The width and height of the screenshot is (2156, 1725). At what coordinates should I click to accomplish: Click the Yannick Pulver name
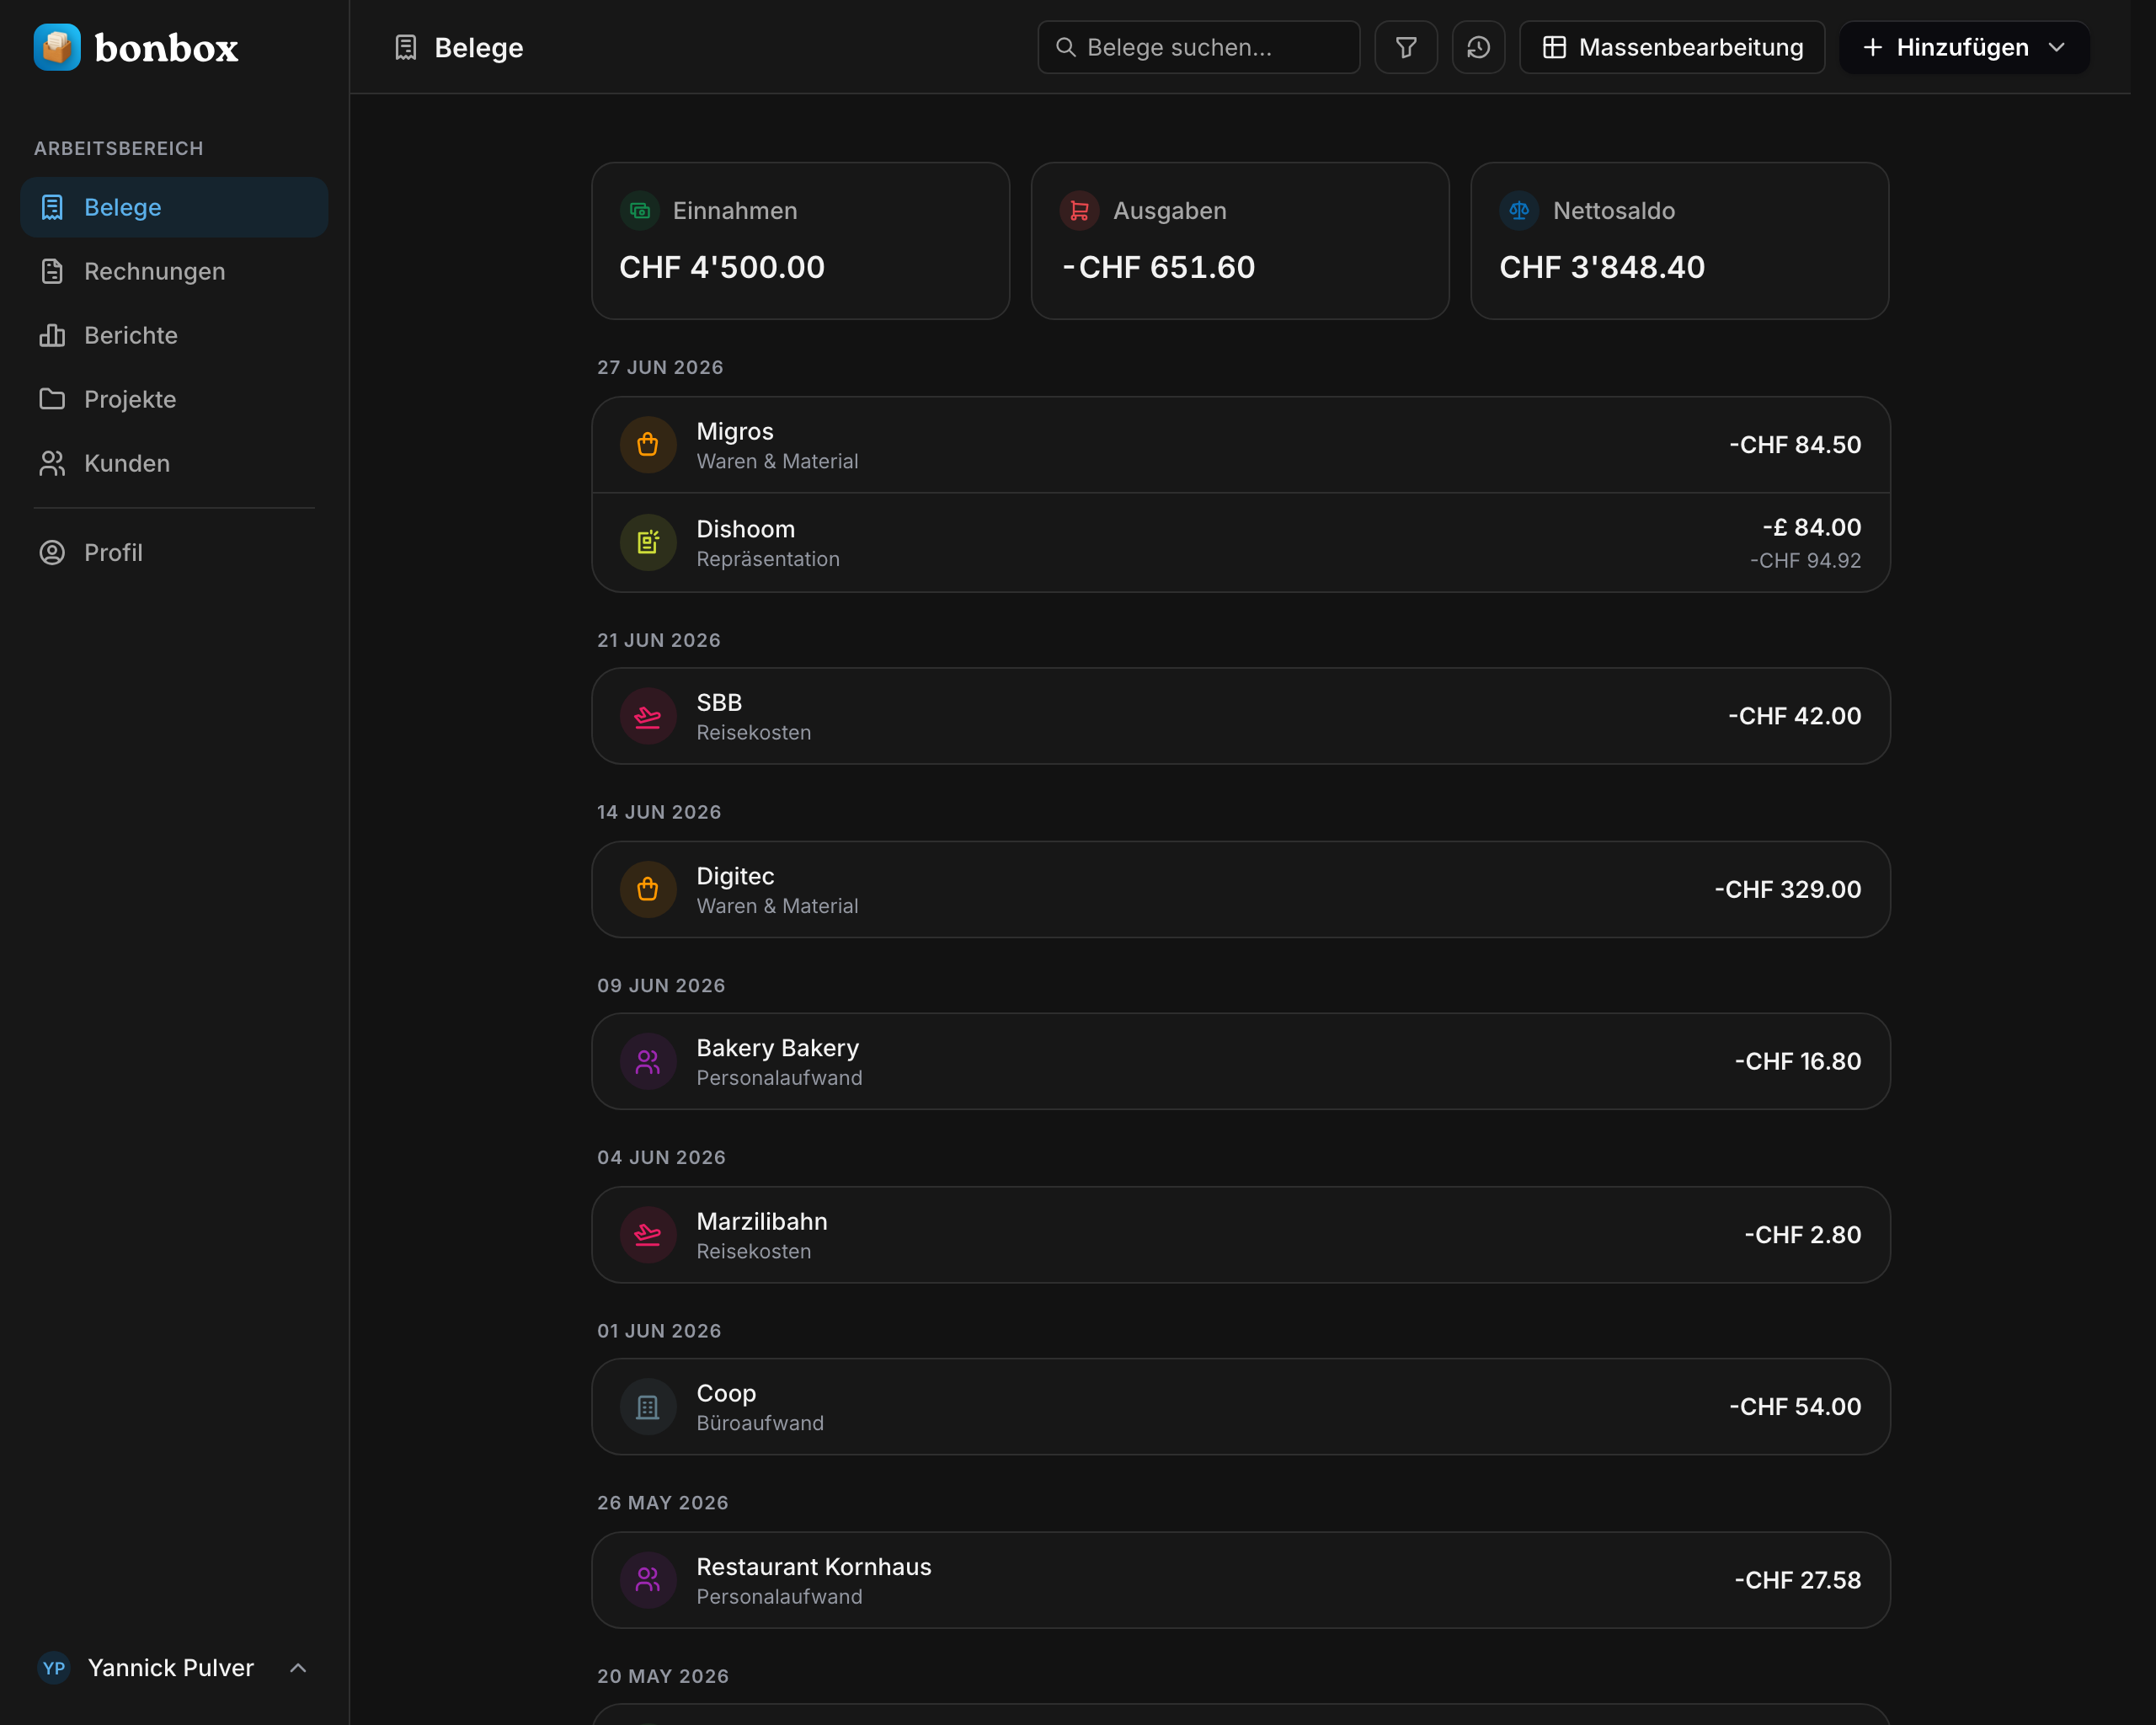point(171,1667)
